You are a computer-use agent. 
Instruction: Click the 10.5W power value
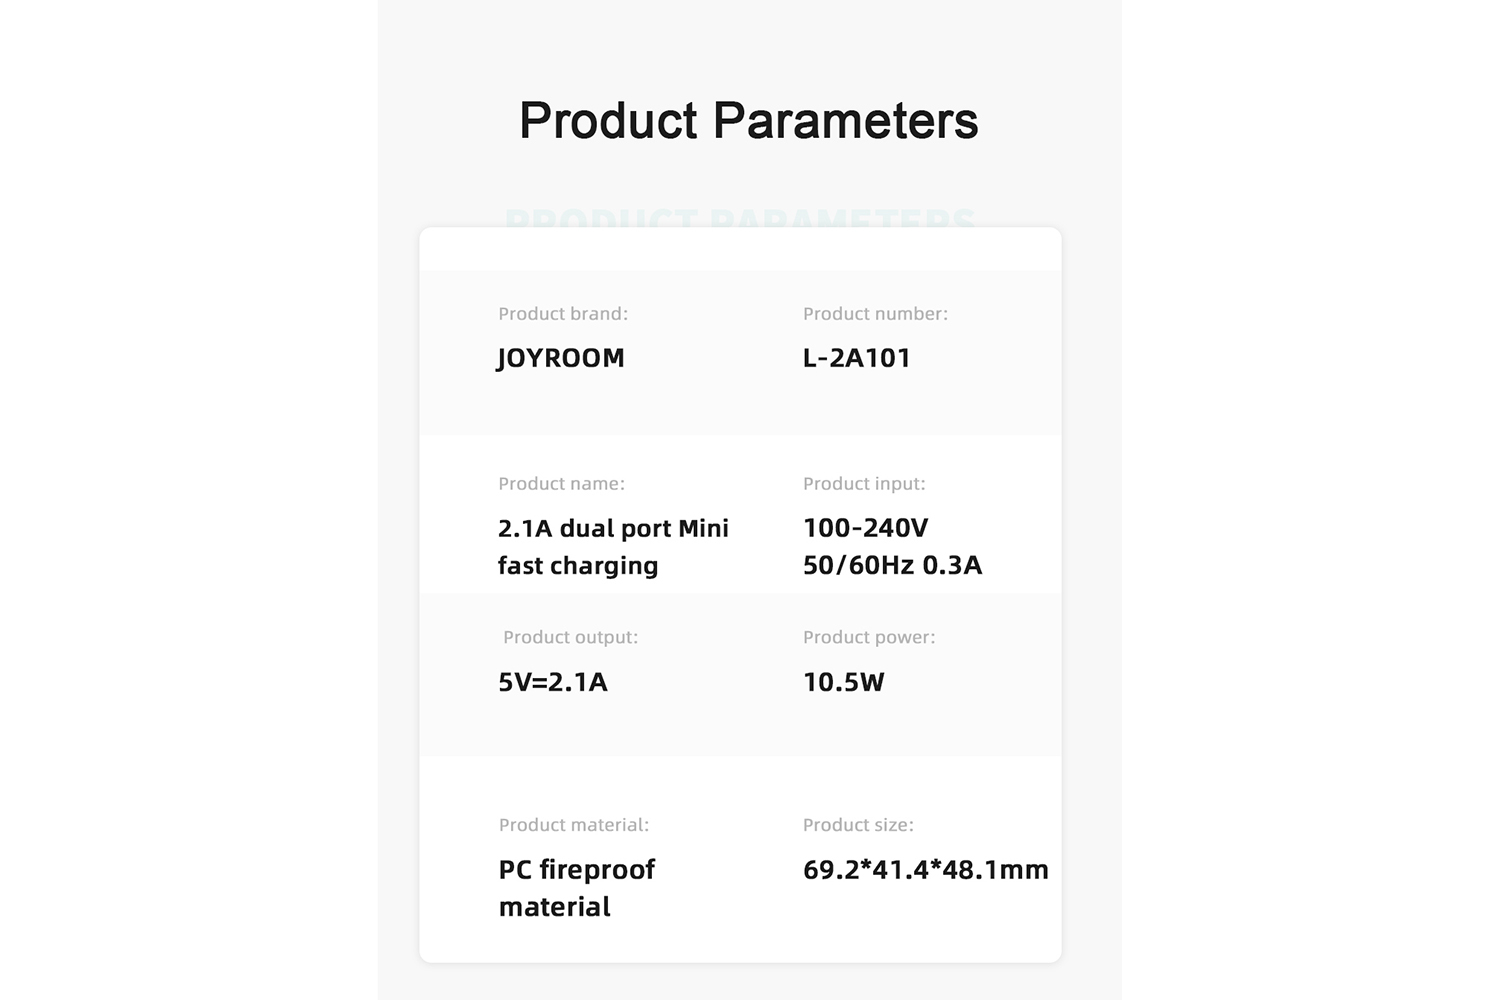(x=844, y=682)
